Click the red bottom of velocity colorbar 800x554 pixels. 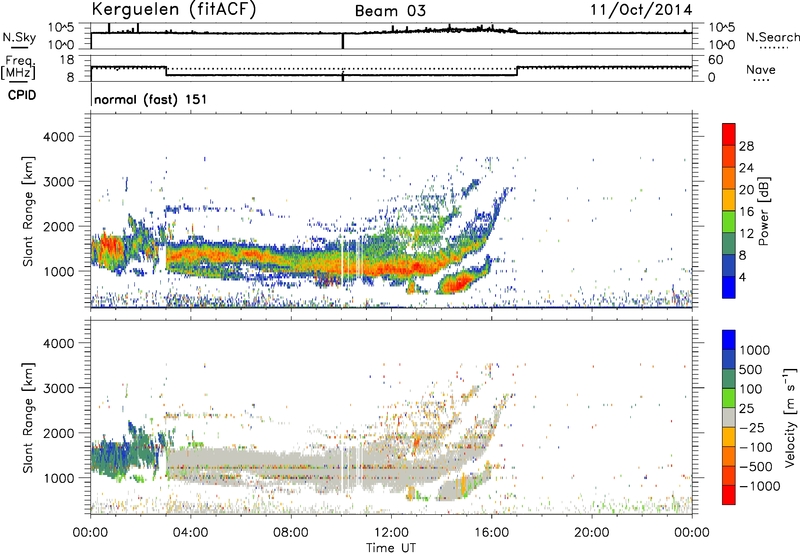tap(729, 495)
